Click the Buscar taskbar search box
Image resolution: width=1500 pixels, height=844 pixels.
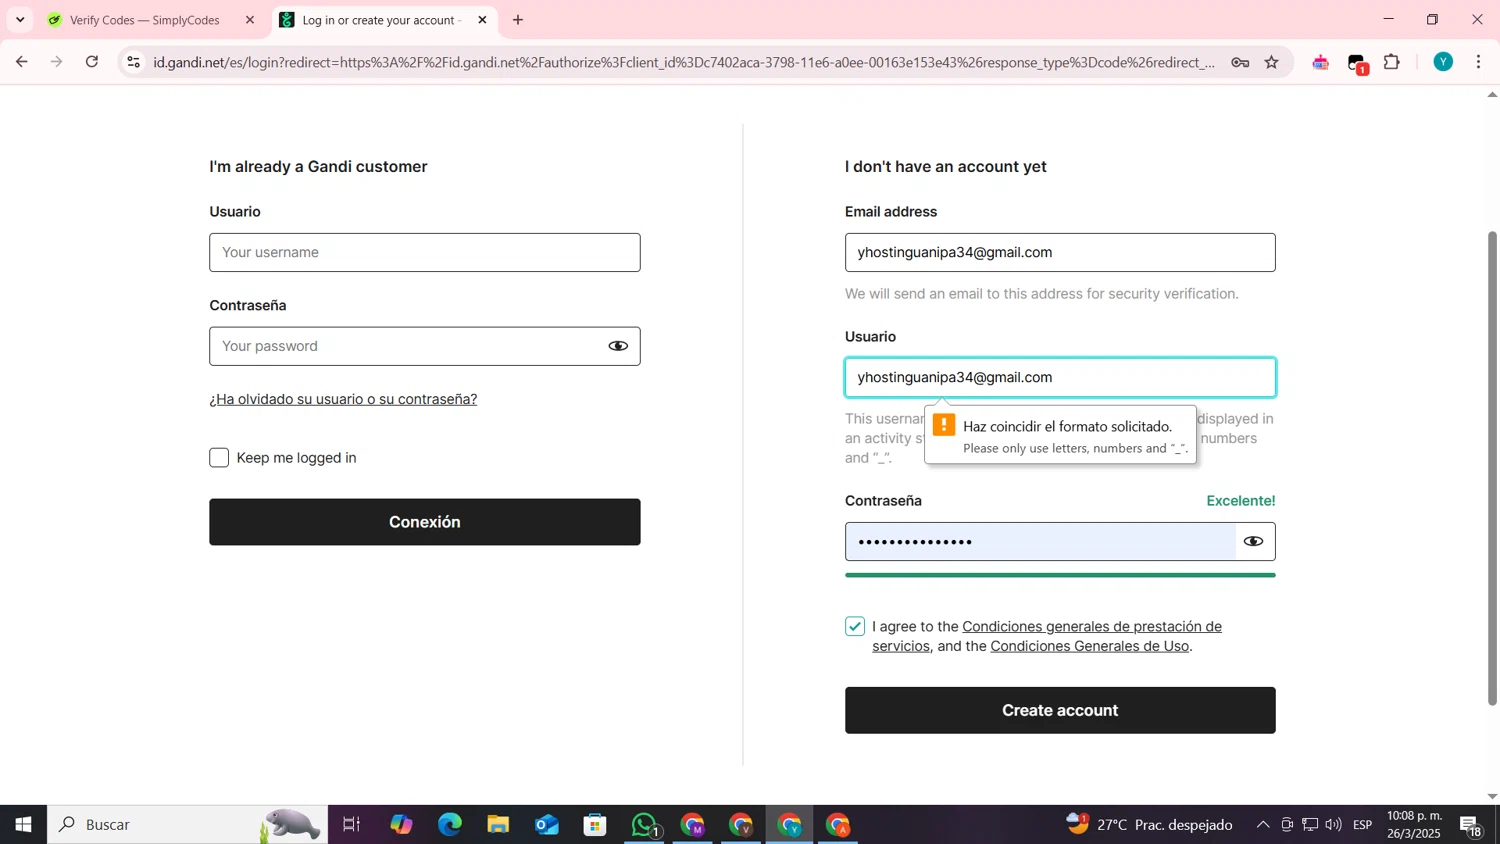point(188,825)
